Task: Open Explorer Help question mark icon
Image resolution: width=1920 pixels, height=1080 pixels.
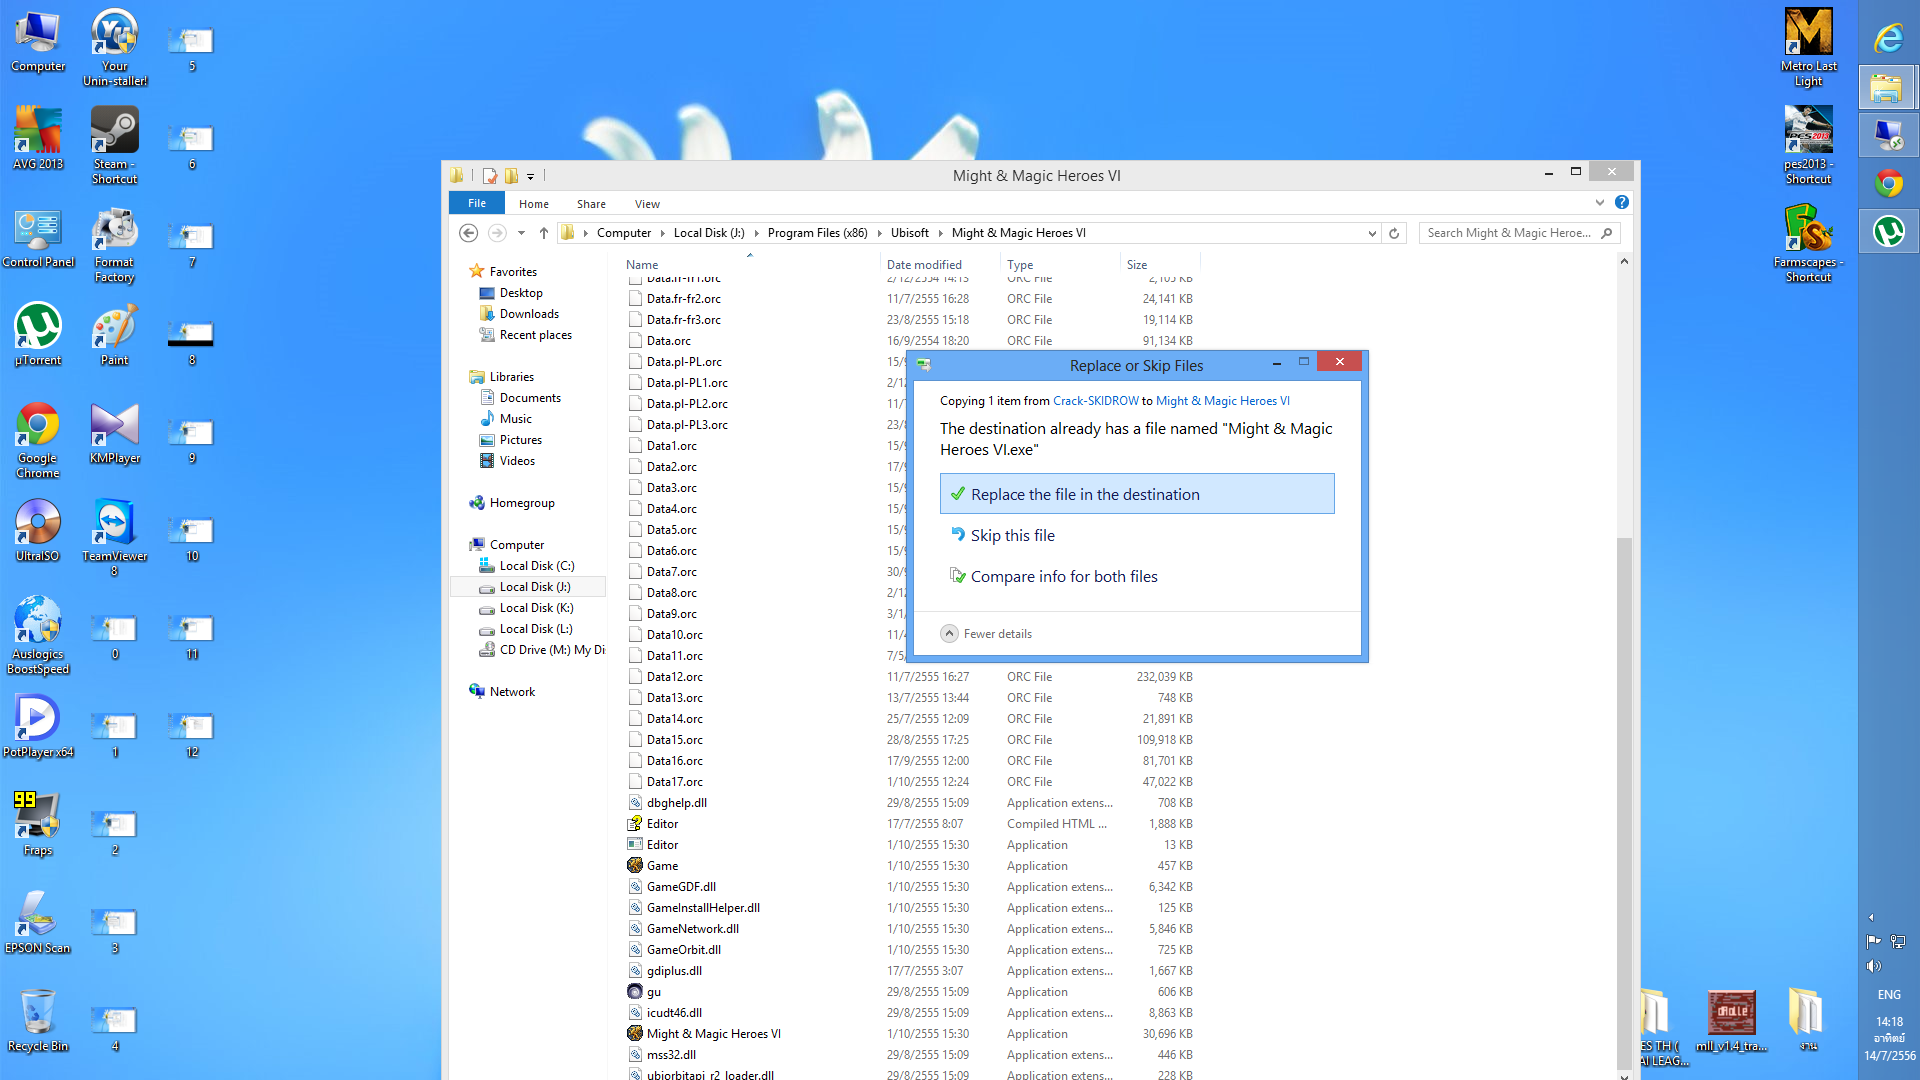Action: (1622, 203)
